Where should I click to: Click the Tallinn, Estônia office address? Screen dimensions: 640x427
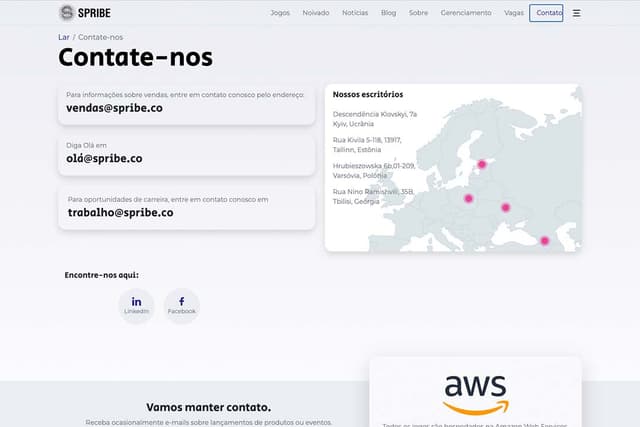pos(367,145)
